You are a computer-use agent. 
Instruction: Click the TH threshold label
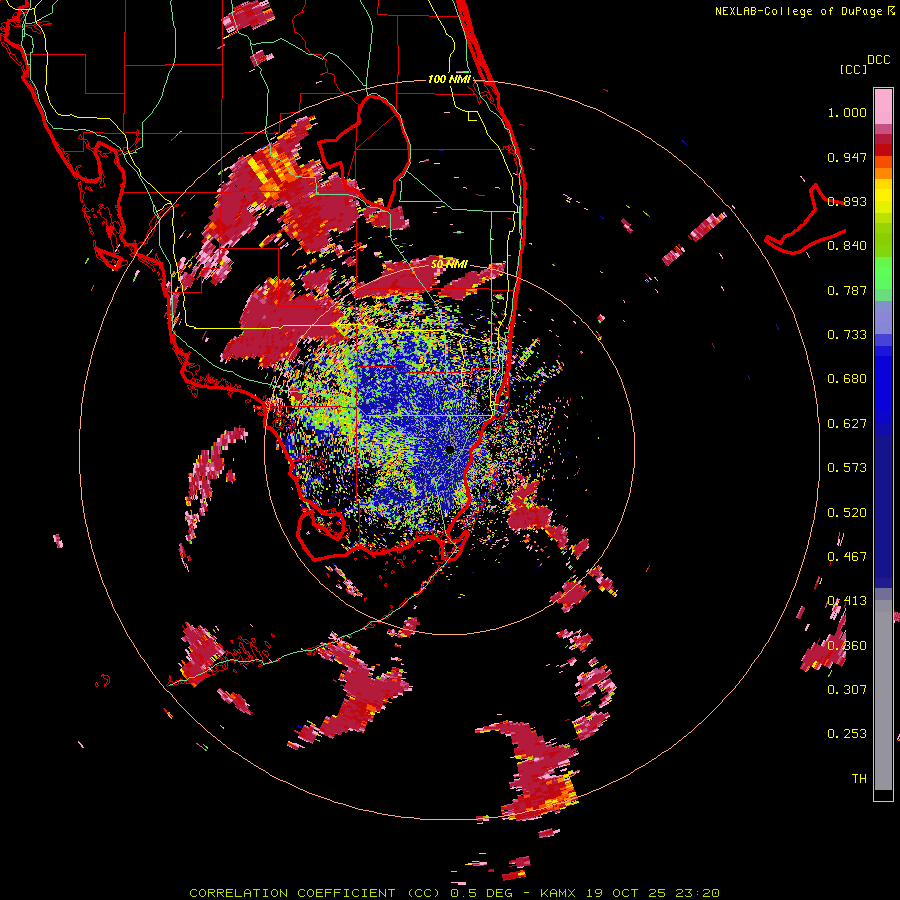click(x=859, y=779)
